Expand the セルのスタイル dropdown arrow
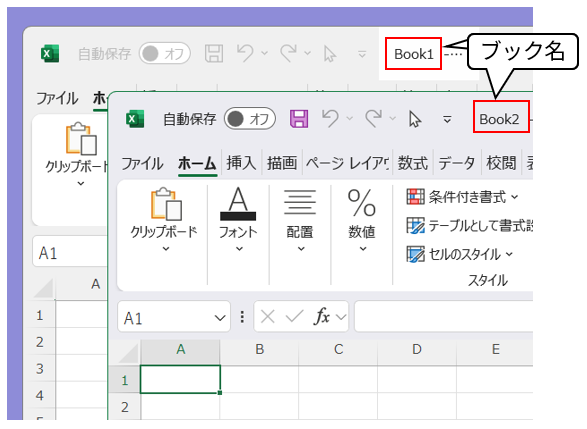 click(509, 255)
